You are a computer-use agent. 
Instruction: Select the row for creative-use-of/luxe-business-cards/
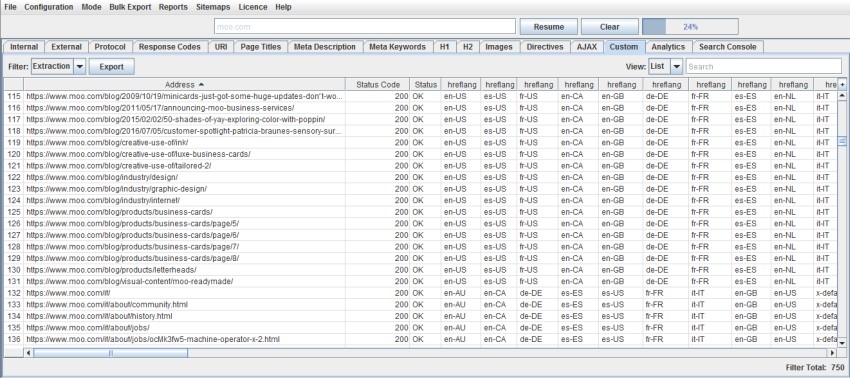(x=421, y=154)
